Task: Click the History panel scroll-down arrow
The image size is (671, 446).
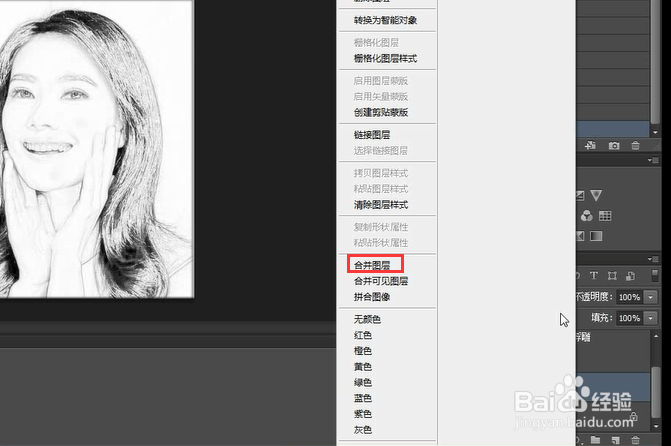Action: pyautogui.click(x=656, y=132)
